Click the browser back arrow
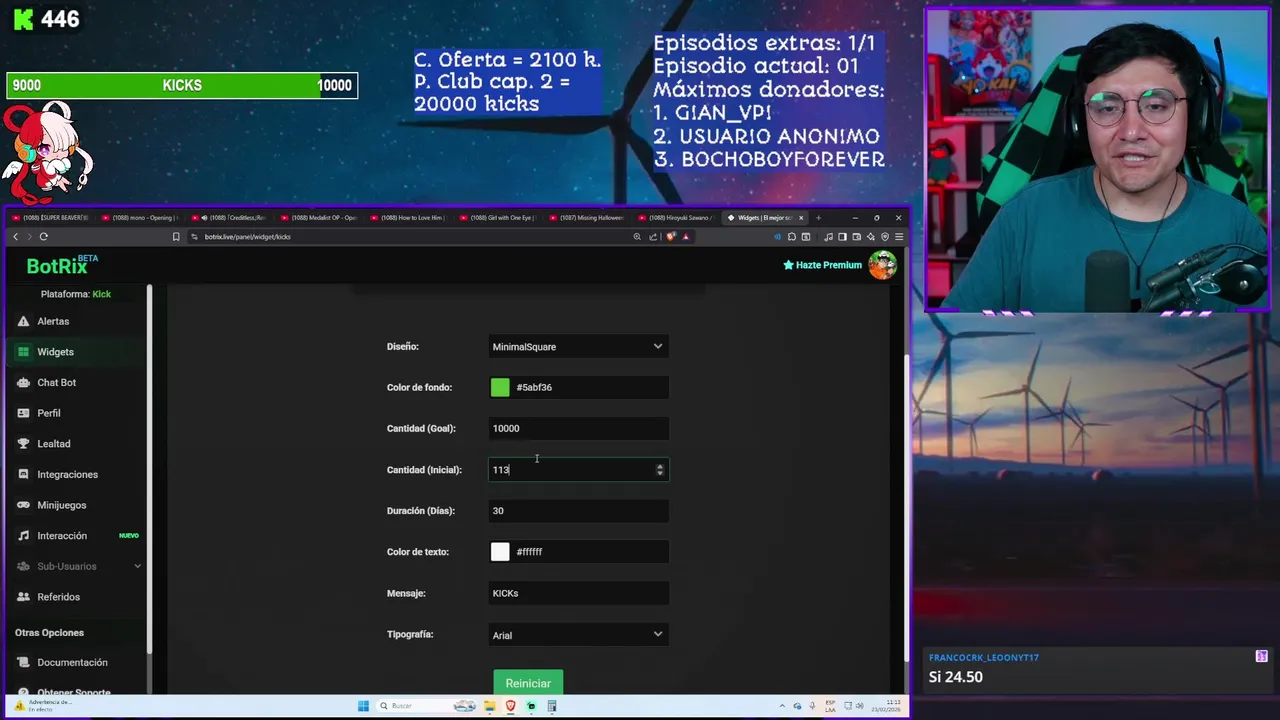Image resolution: width=1280 pixels, height=720 pixels. (15, 237)
